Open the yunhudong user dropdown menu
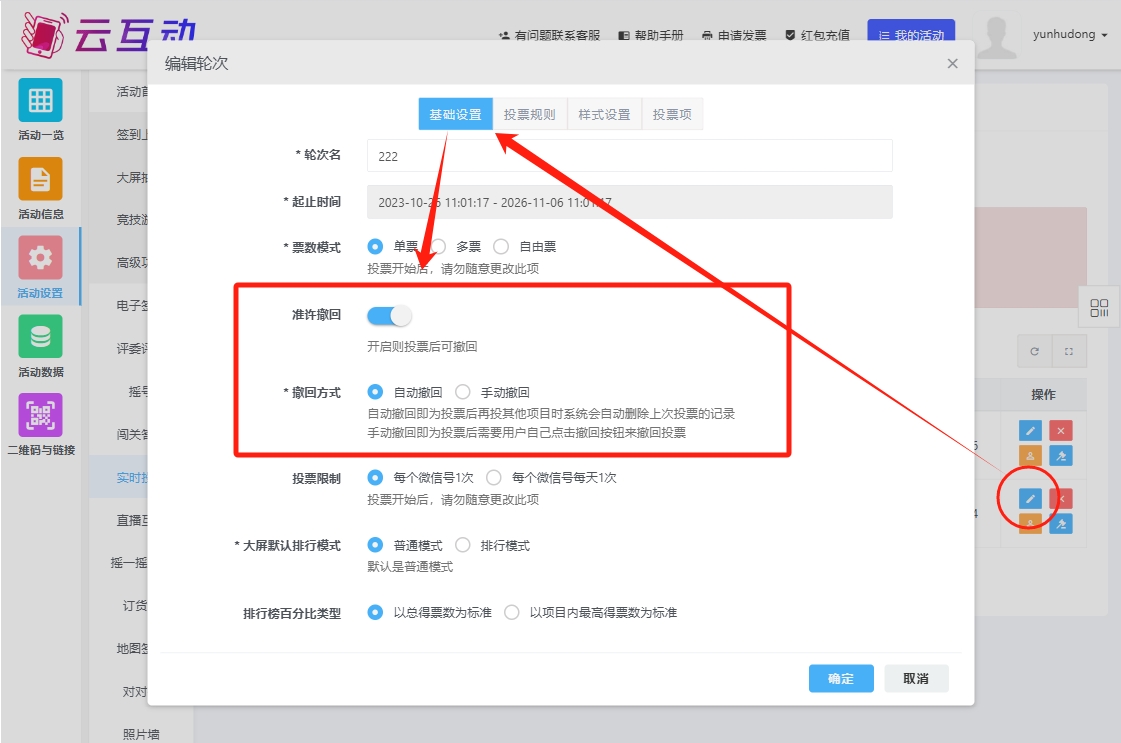The width and height of the screenshot is (1121, 743). click(1069, 35)
